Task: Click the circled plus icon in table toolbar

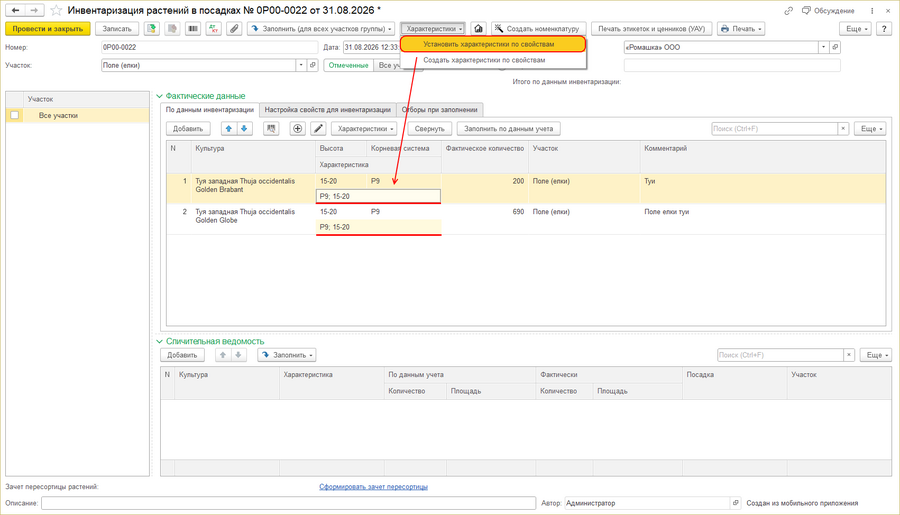Action: coord(297,129)
